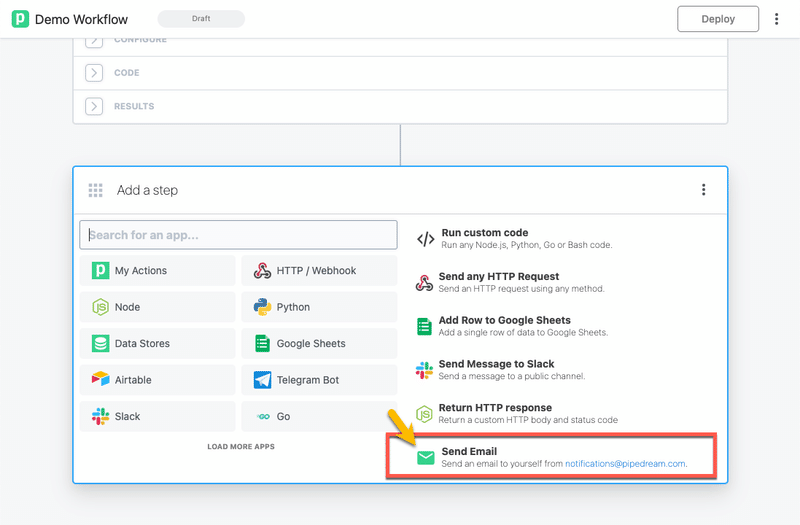Click the RESULTS section label
This screenshot has width=800, height=525.
tap(134, 107)
